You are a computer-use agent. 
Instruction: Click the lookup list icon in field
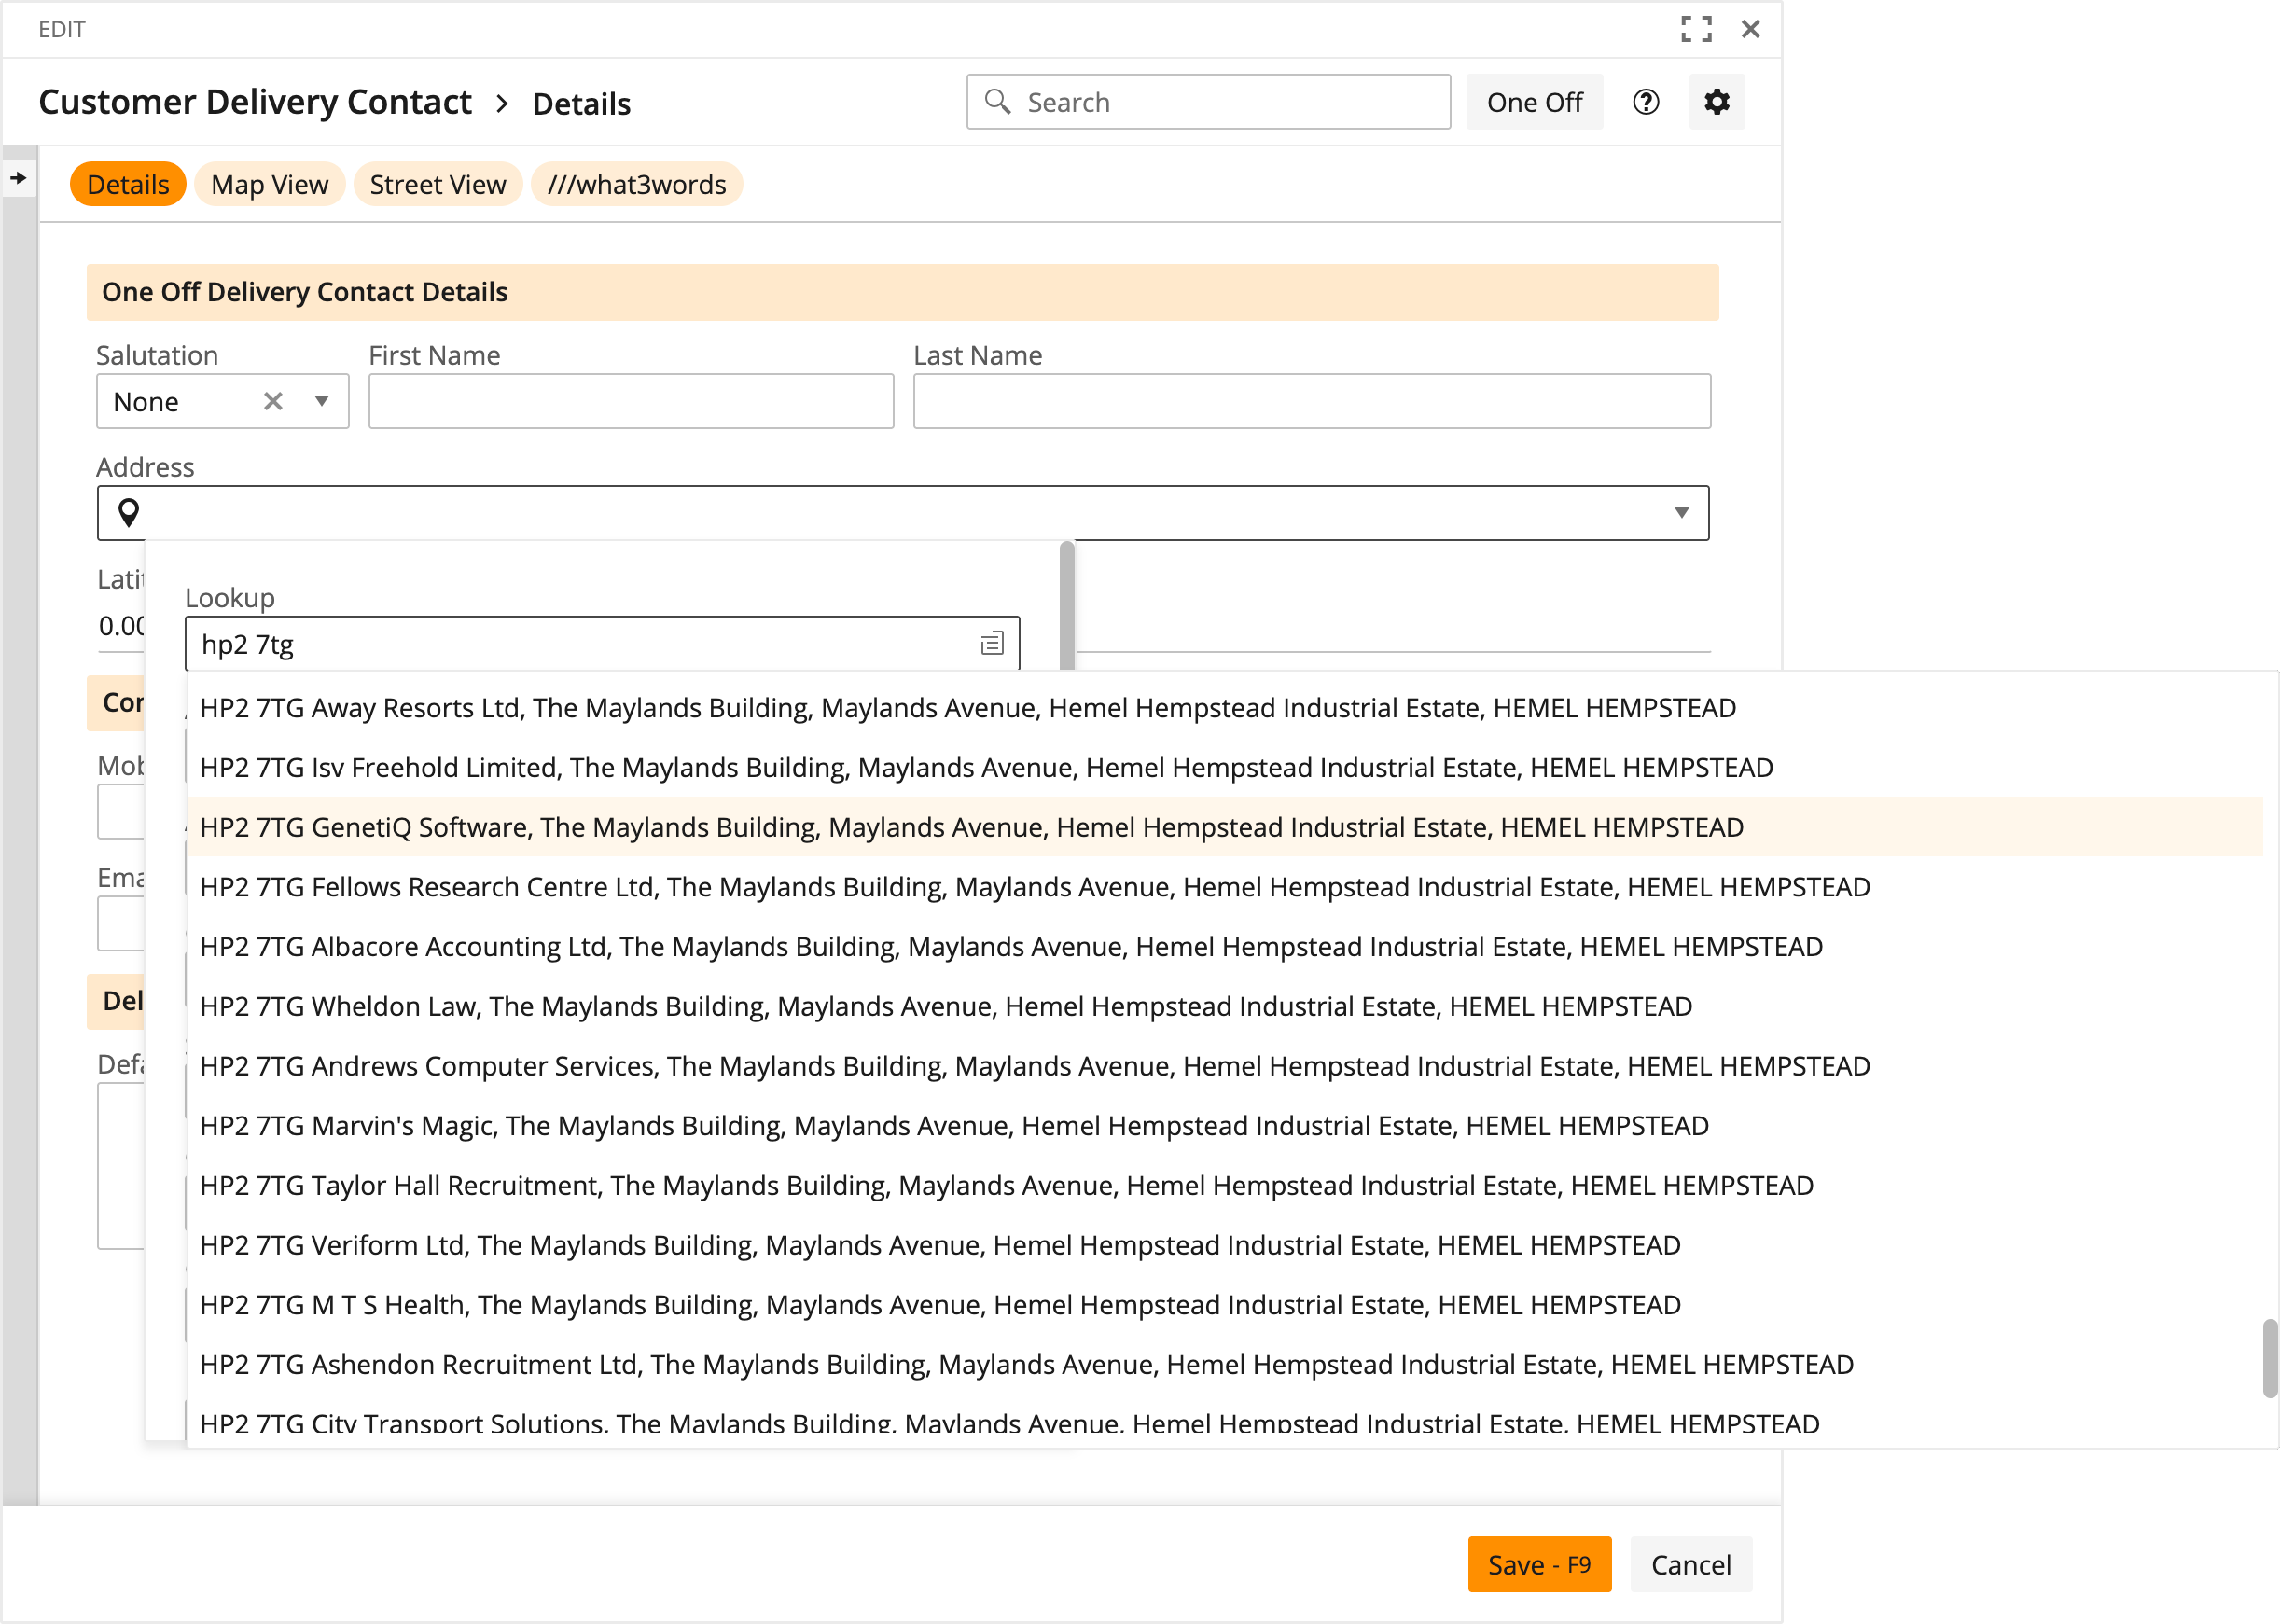point(991,644)
